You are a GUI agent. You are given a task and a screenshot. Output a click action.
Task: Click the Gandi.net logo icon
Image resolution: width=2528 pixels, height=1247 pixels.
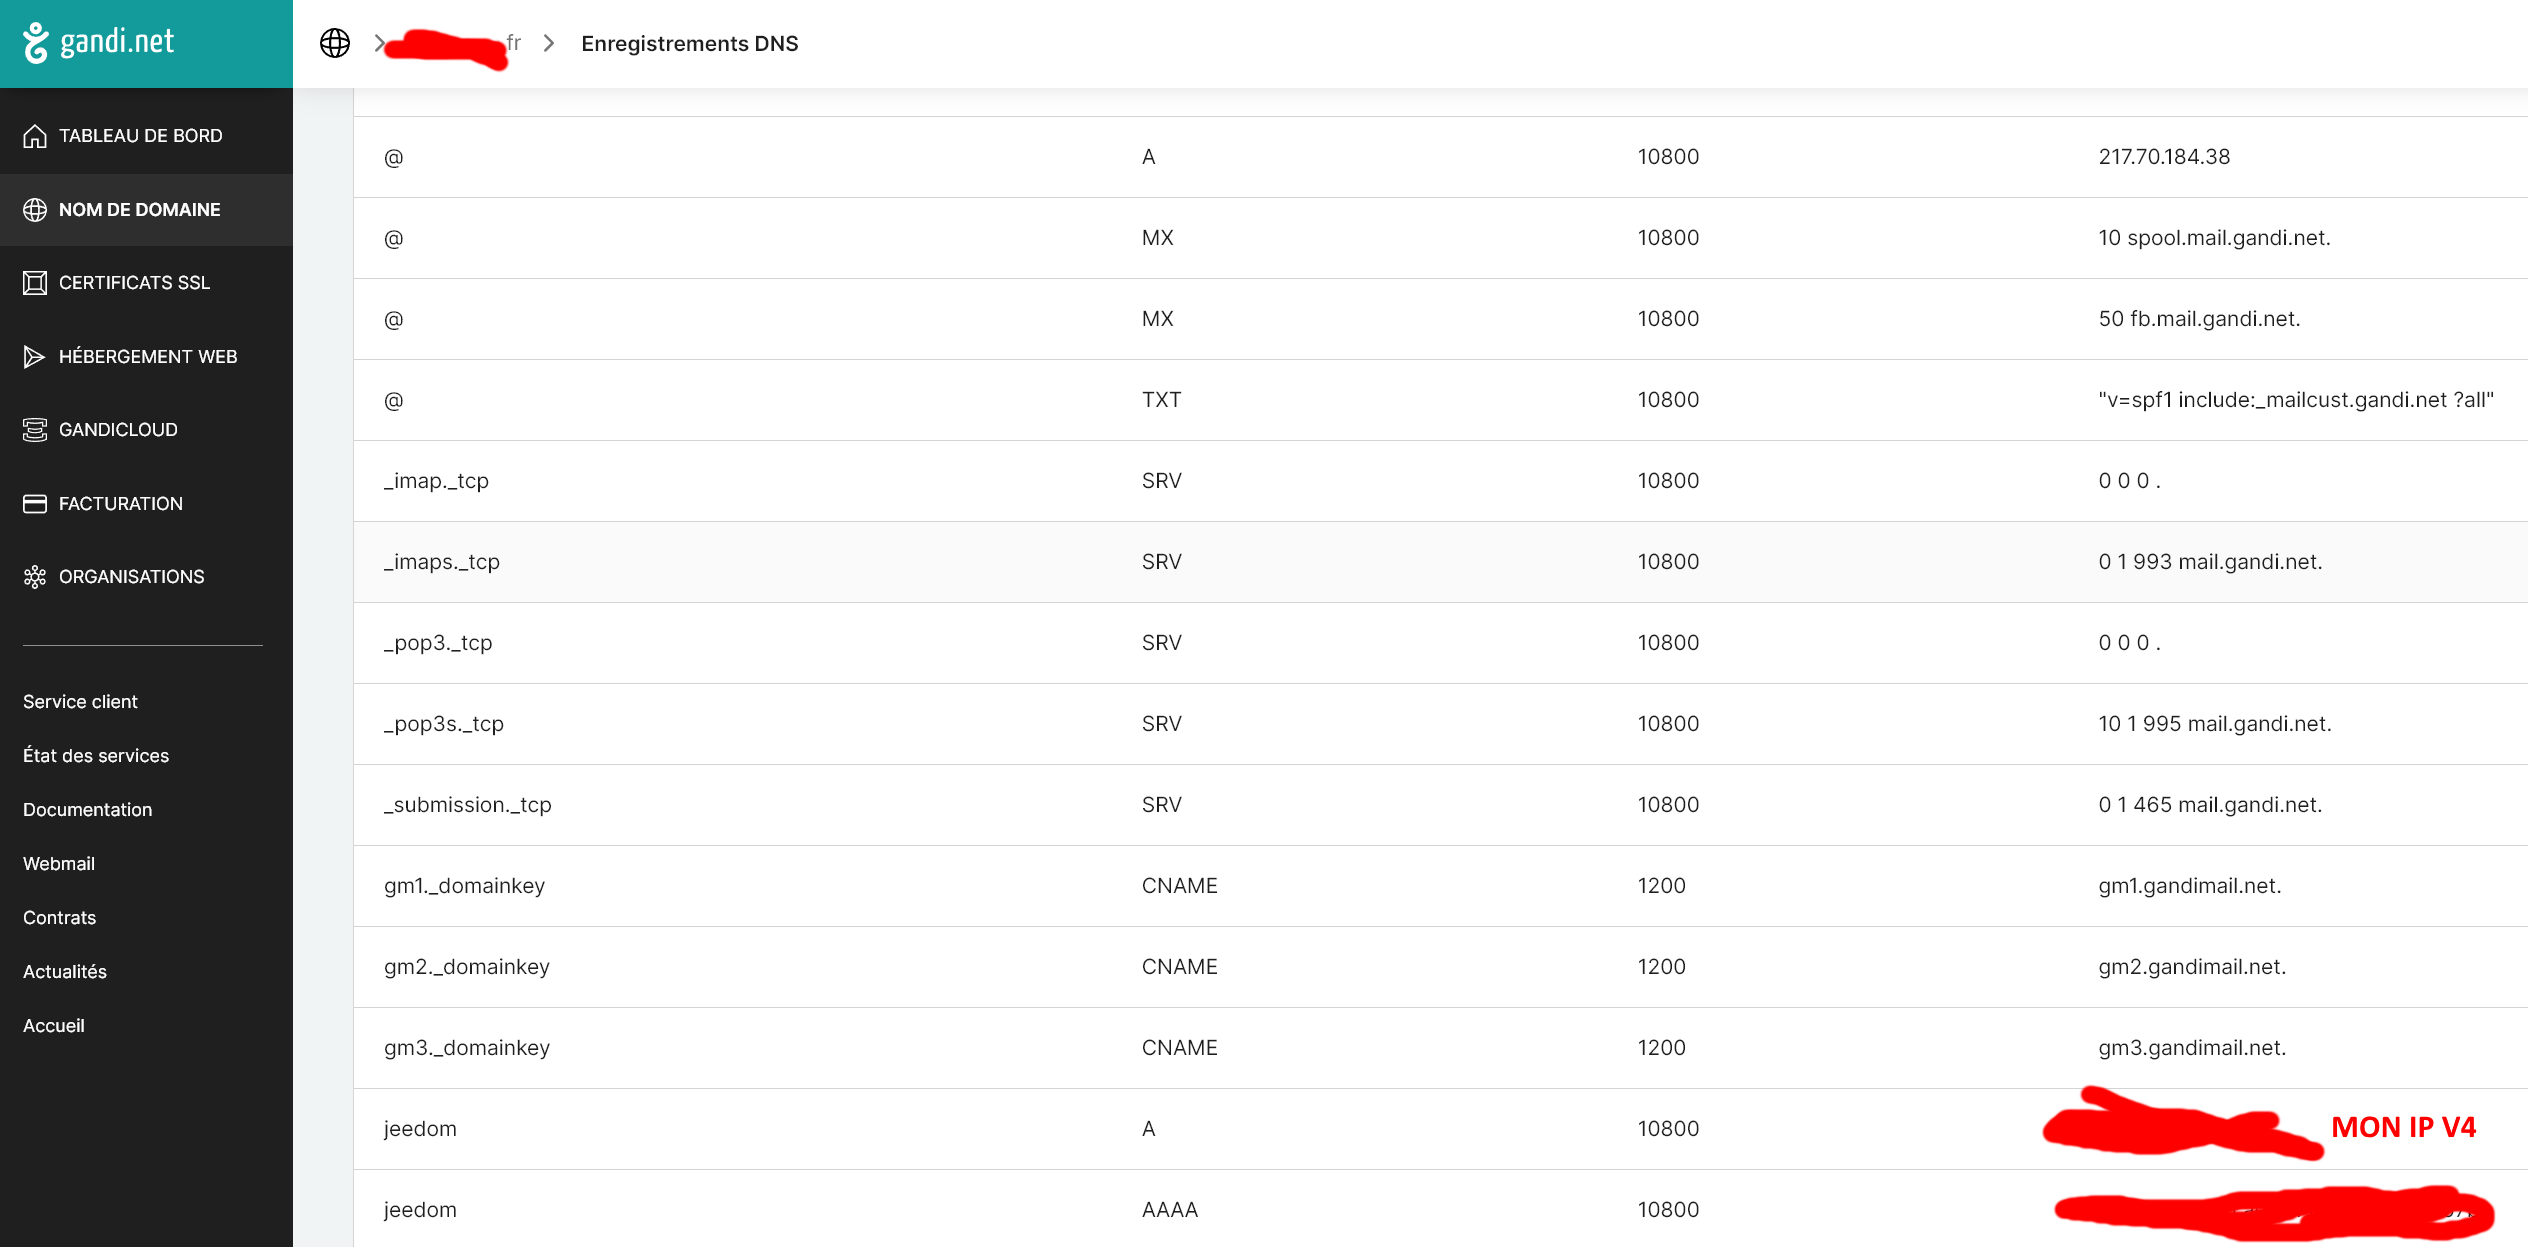point(36,43)
